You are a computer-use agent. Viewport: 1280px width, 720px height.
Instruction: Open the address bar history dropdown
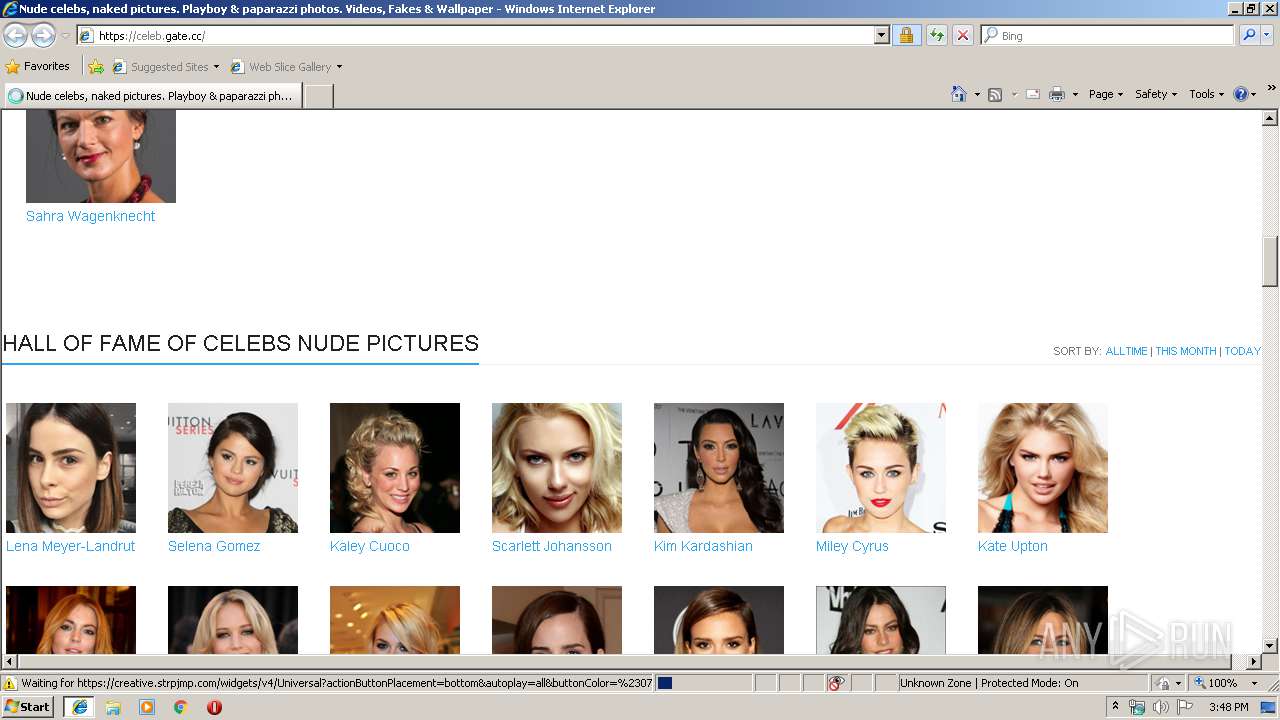click(x=881, y=35)
